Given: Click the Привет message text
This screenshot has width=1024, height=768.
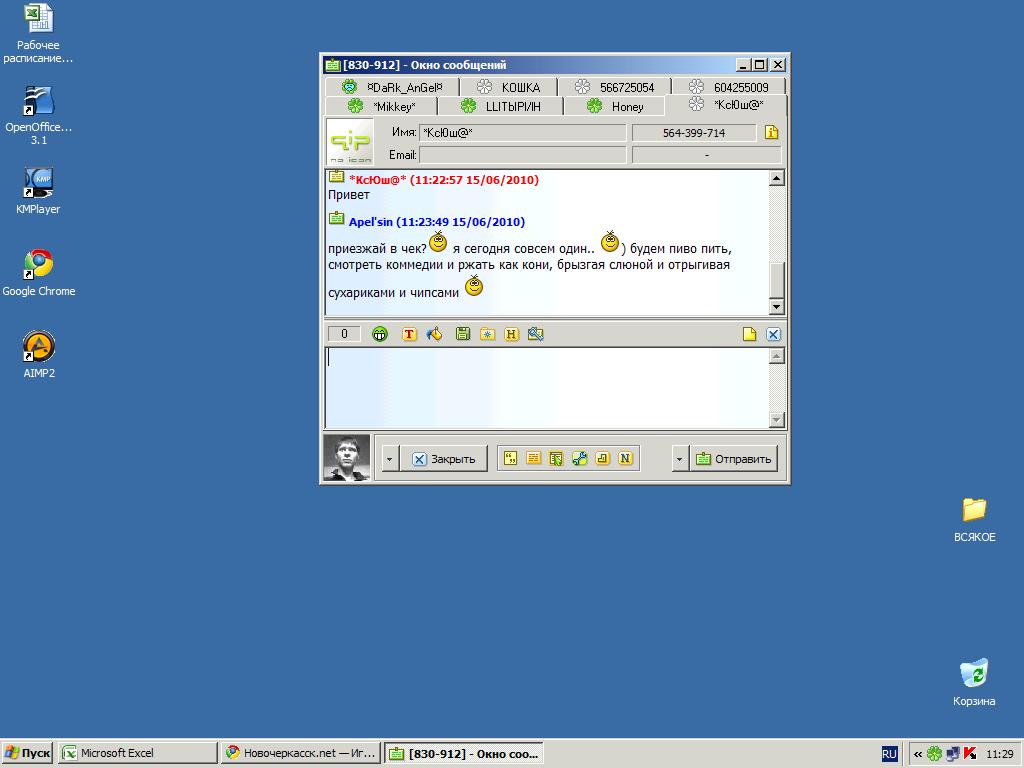Looking at the screenshot, I should coord(349,195).
